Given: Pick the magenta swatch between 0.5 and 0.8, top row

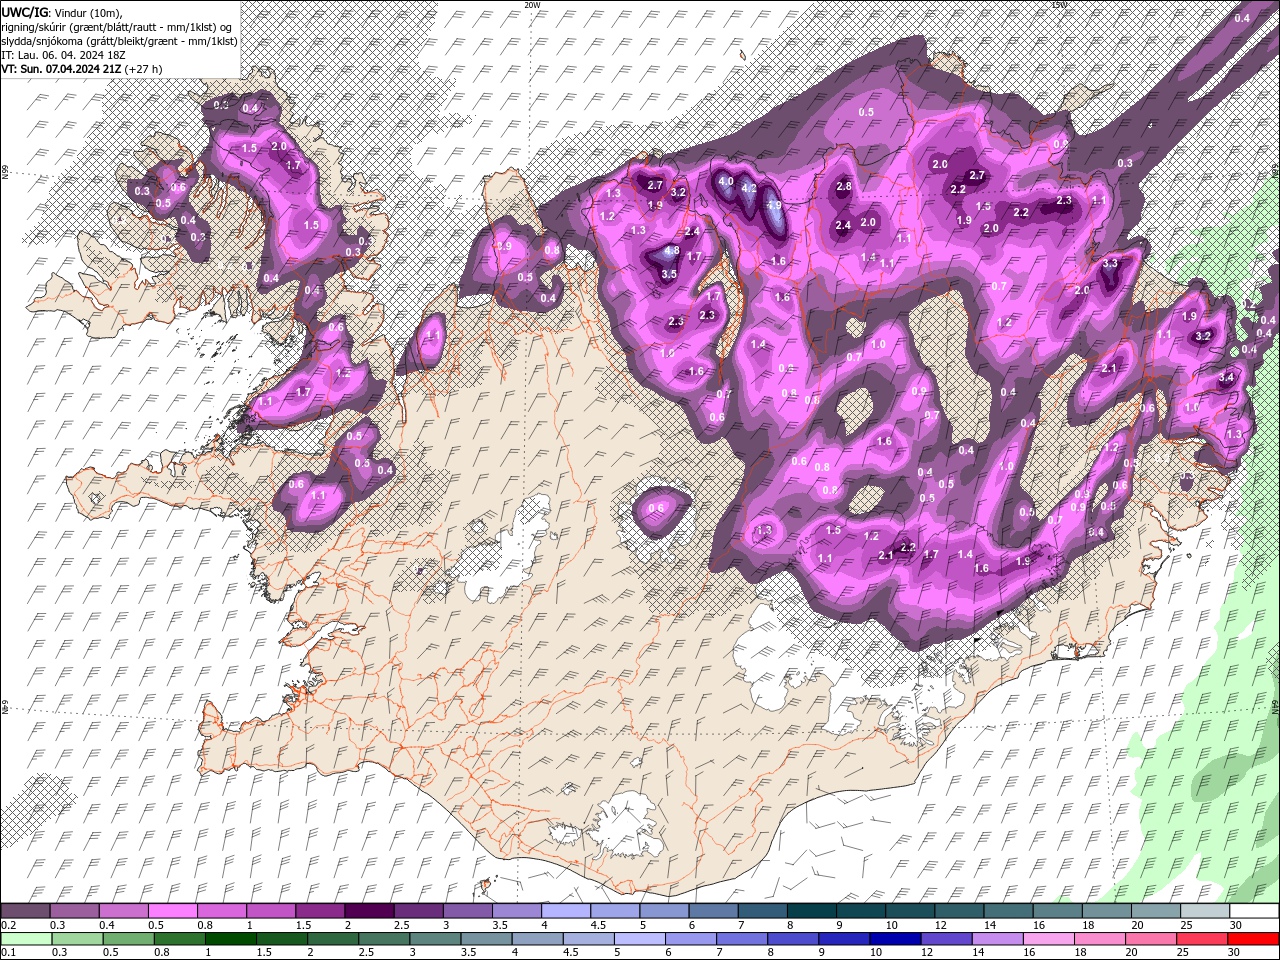Looking at the screenshot, I should [x=172, y=910].
